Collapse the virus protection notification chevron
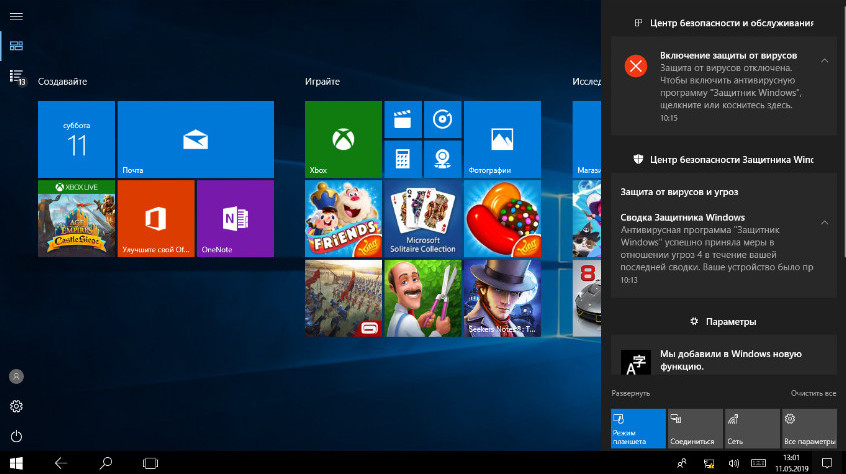This screenshot has width=846, height=474. [x=824, y=60]
